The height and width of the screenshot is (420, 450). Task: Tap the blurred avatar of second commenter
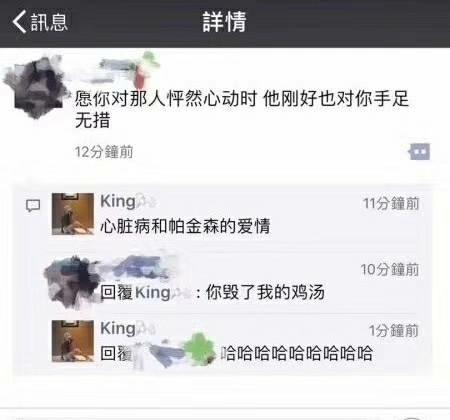click(70, 283)
